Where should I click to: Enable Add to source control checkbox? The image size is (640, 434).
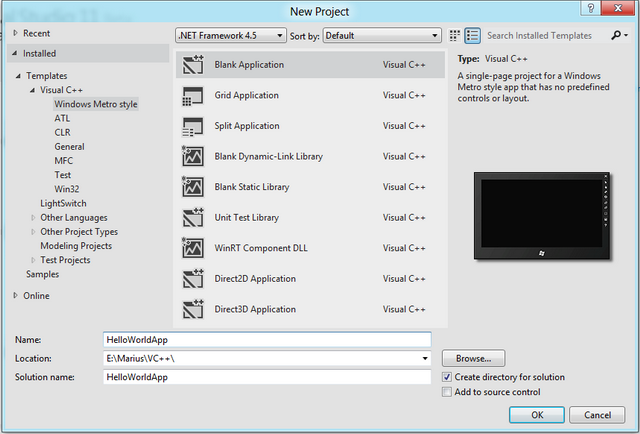447,392
